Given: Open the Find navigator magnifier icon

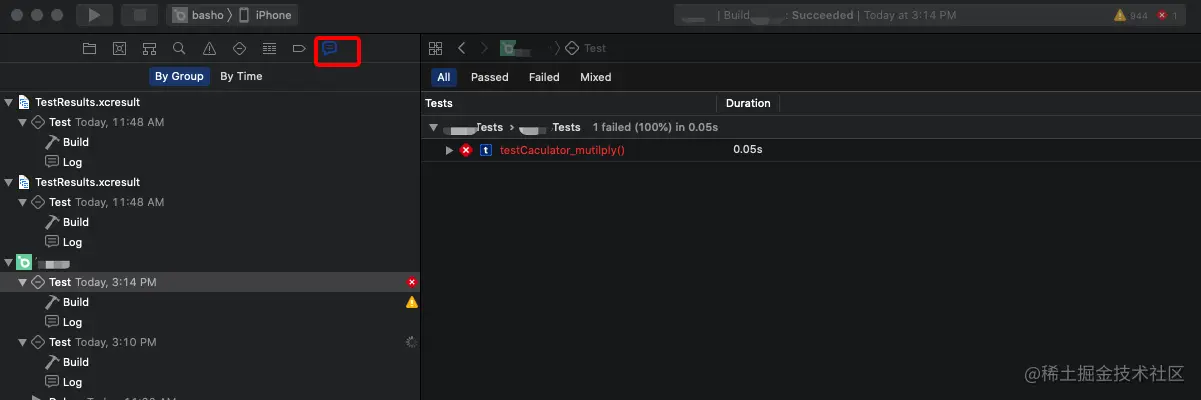Looking at the screenshot, I should click(179, 48).
